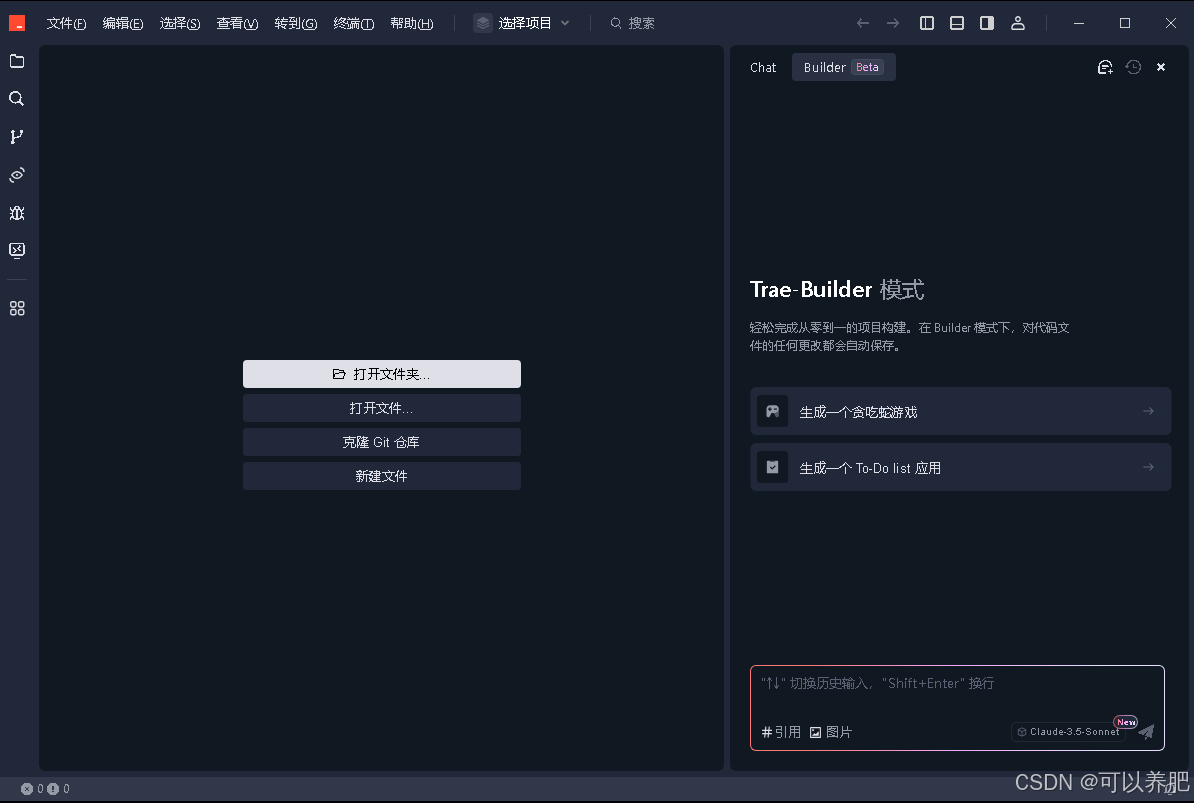Click the send paper-plane icon

pos(1146,732)
